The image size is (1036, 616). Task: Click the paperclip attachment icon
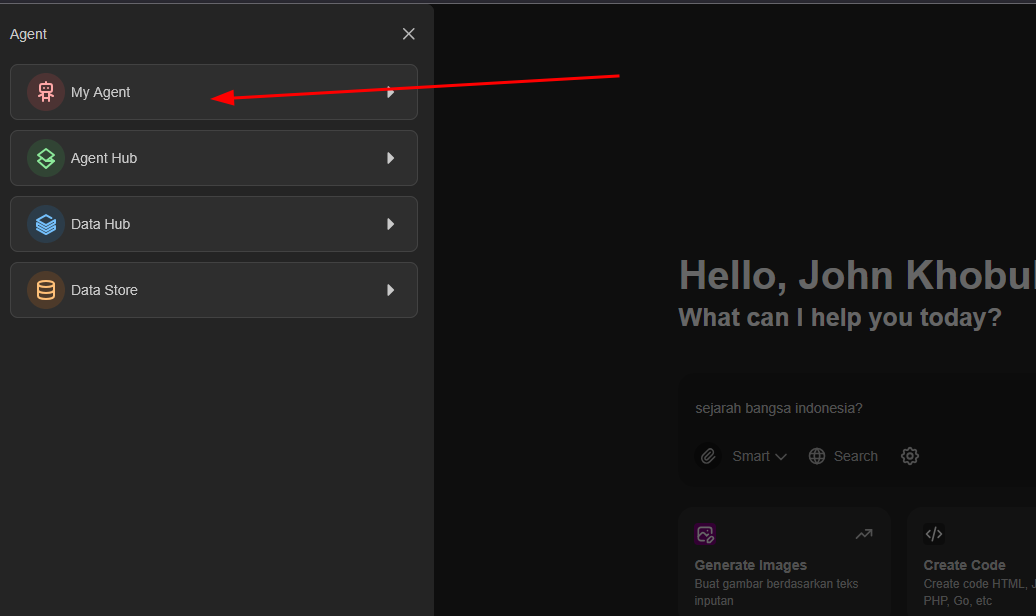(708, 456)
